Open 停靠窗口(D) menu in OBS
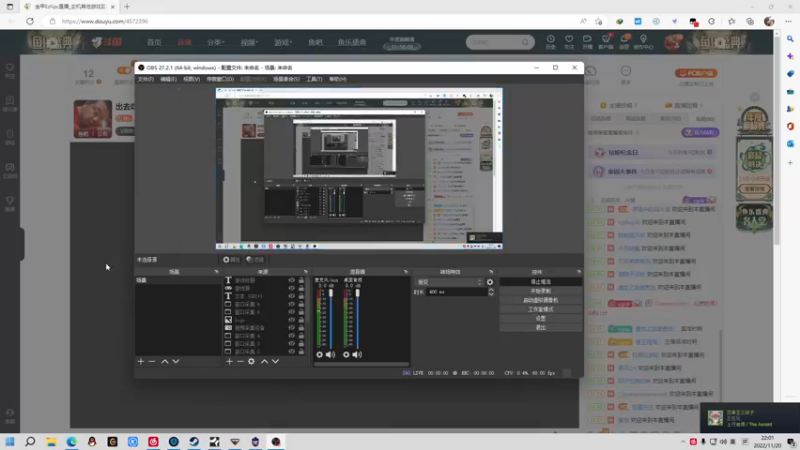This screenshot has height=450, width=800. click(x=220, y=79)
